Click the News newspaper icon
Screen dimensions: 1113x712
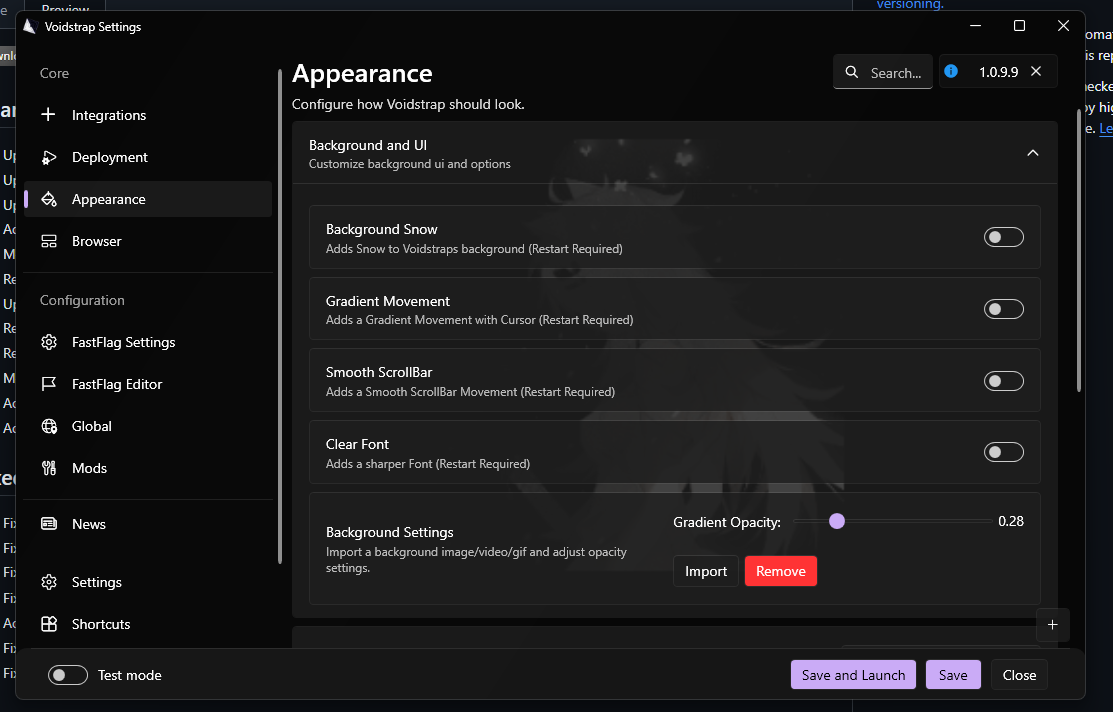[x=48, y=524]
